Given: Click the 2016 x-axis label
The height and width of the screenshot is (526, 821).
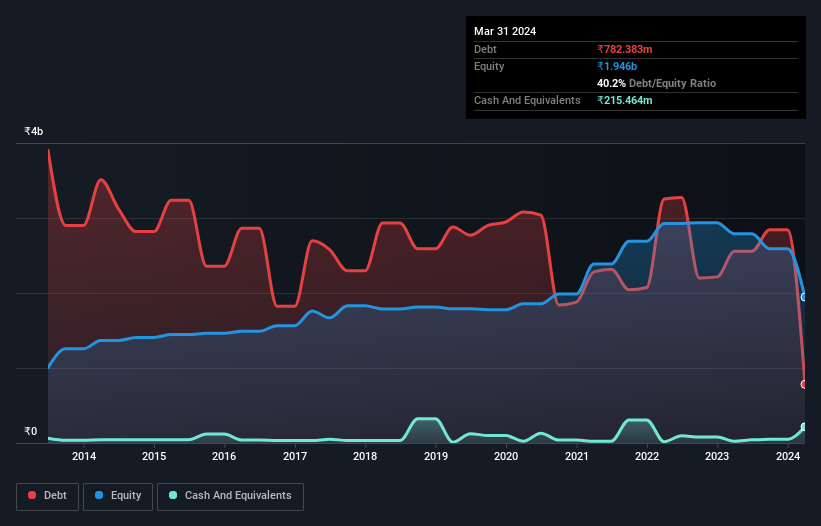Looking at the screenshot, I should [224, 456].
